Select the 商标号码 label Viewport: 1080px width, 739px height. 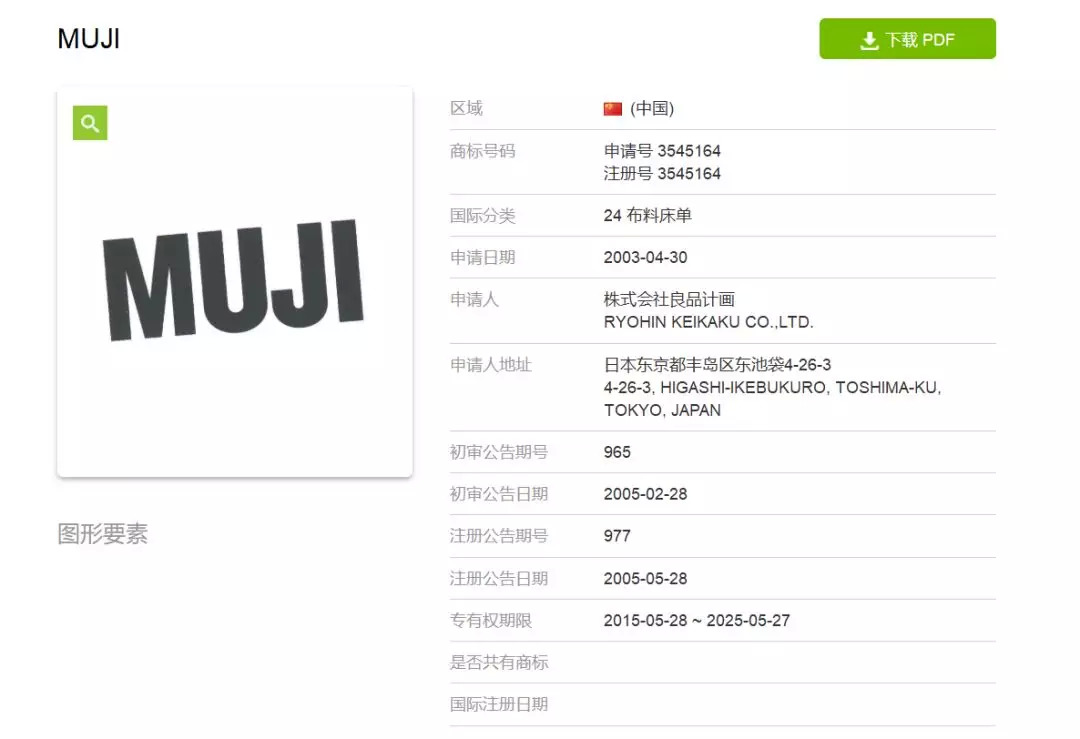point(482,151)
